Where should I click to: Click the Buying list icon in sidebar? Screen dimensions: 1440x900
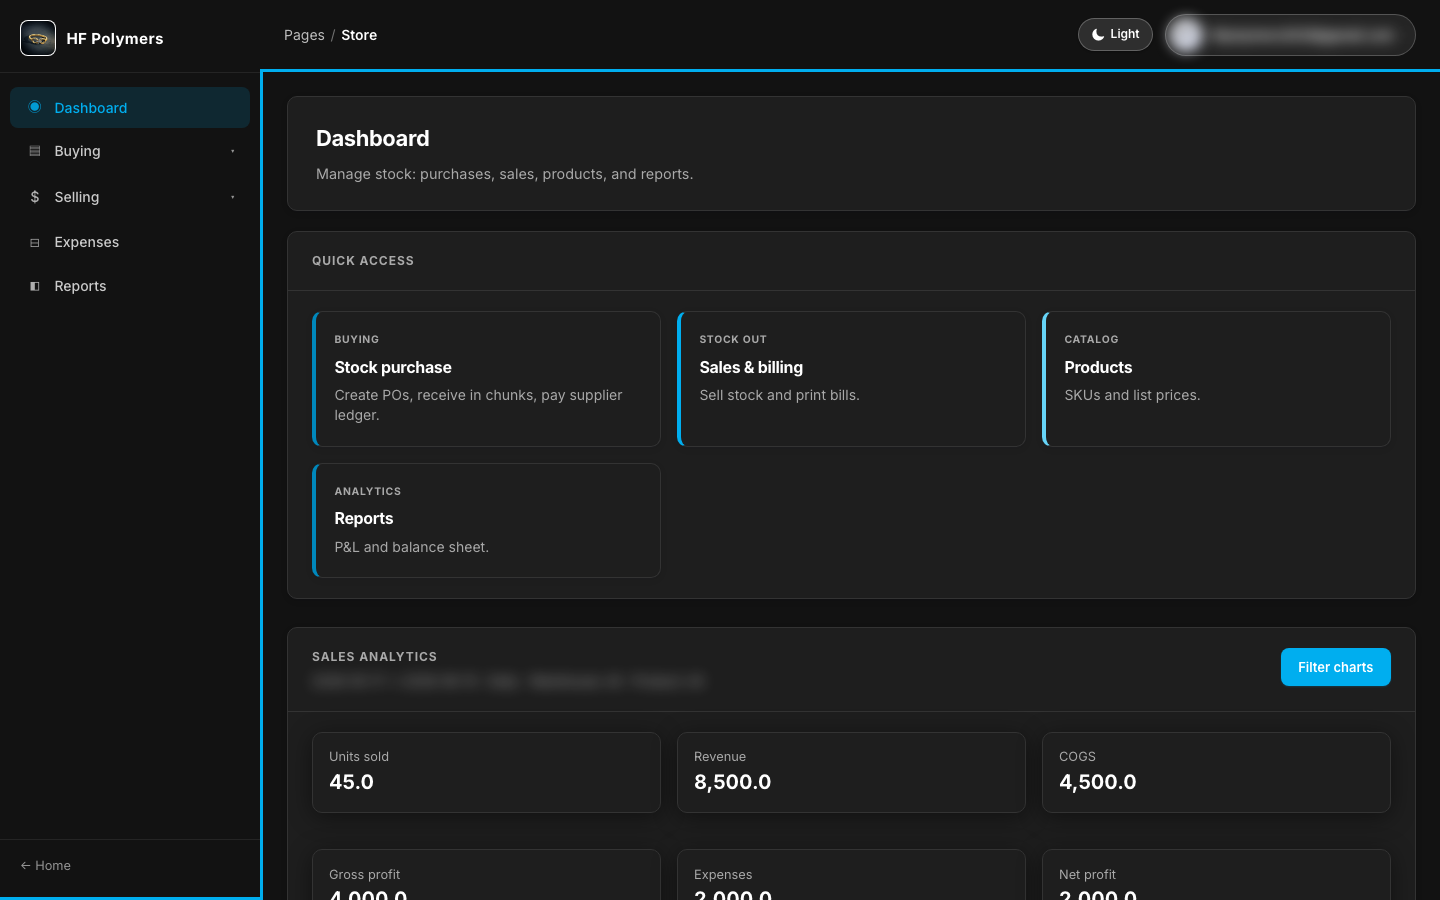35,151
